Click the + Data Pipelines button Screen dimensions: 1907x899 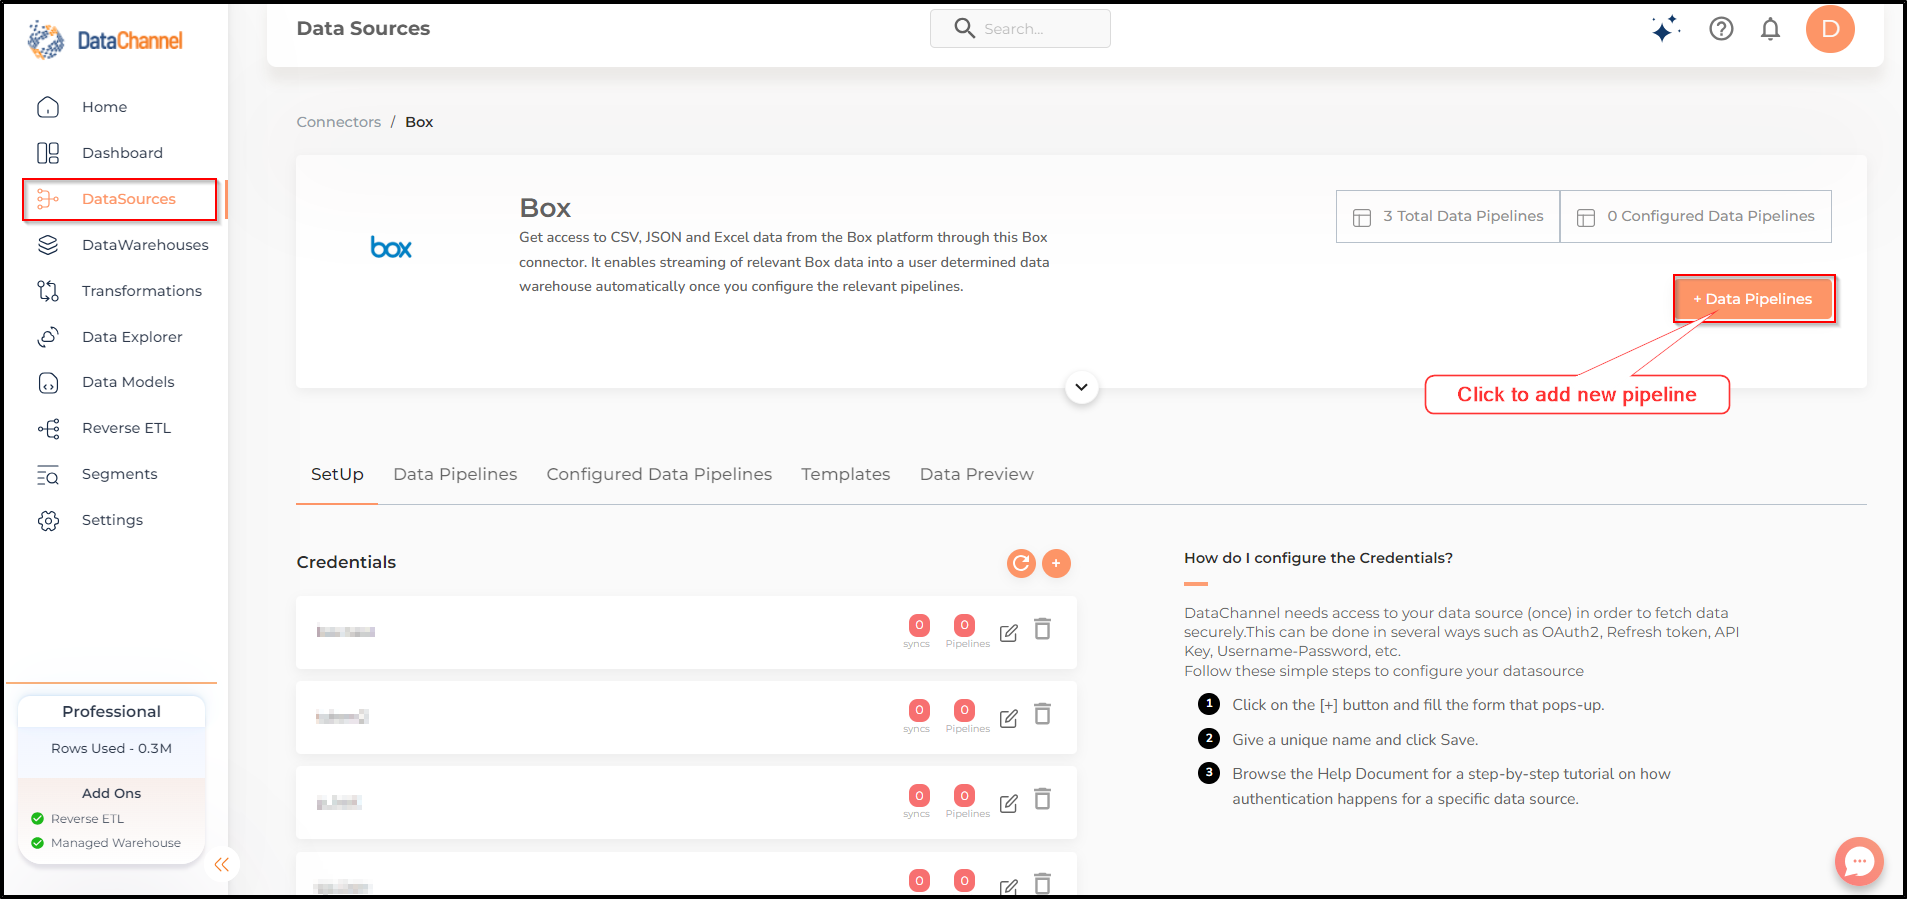coord(1754,299)
